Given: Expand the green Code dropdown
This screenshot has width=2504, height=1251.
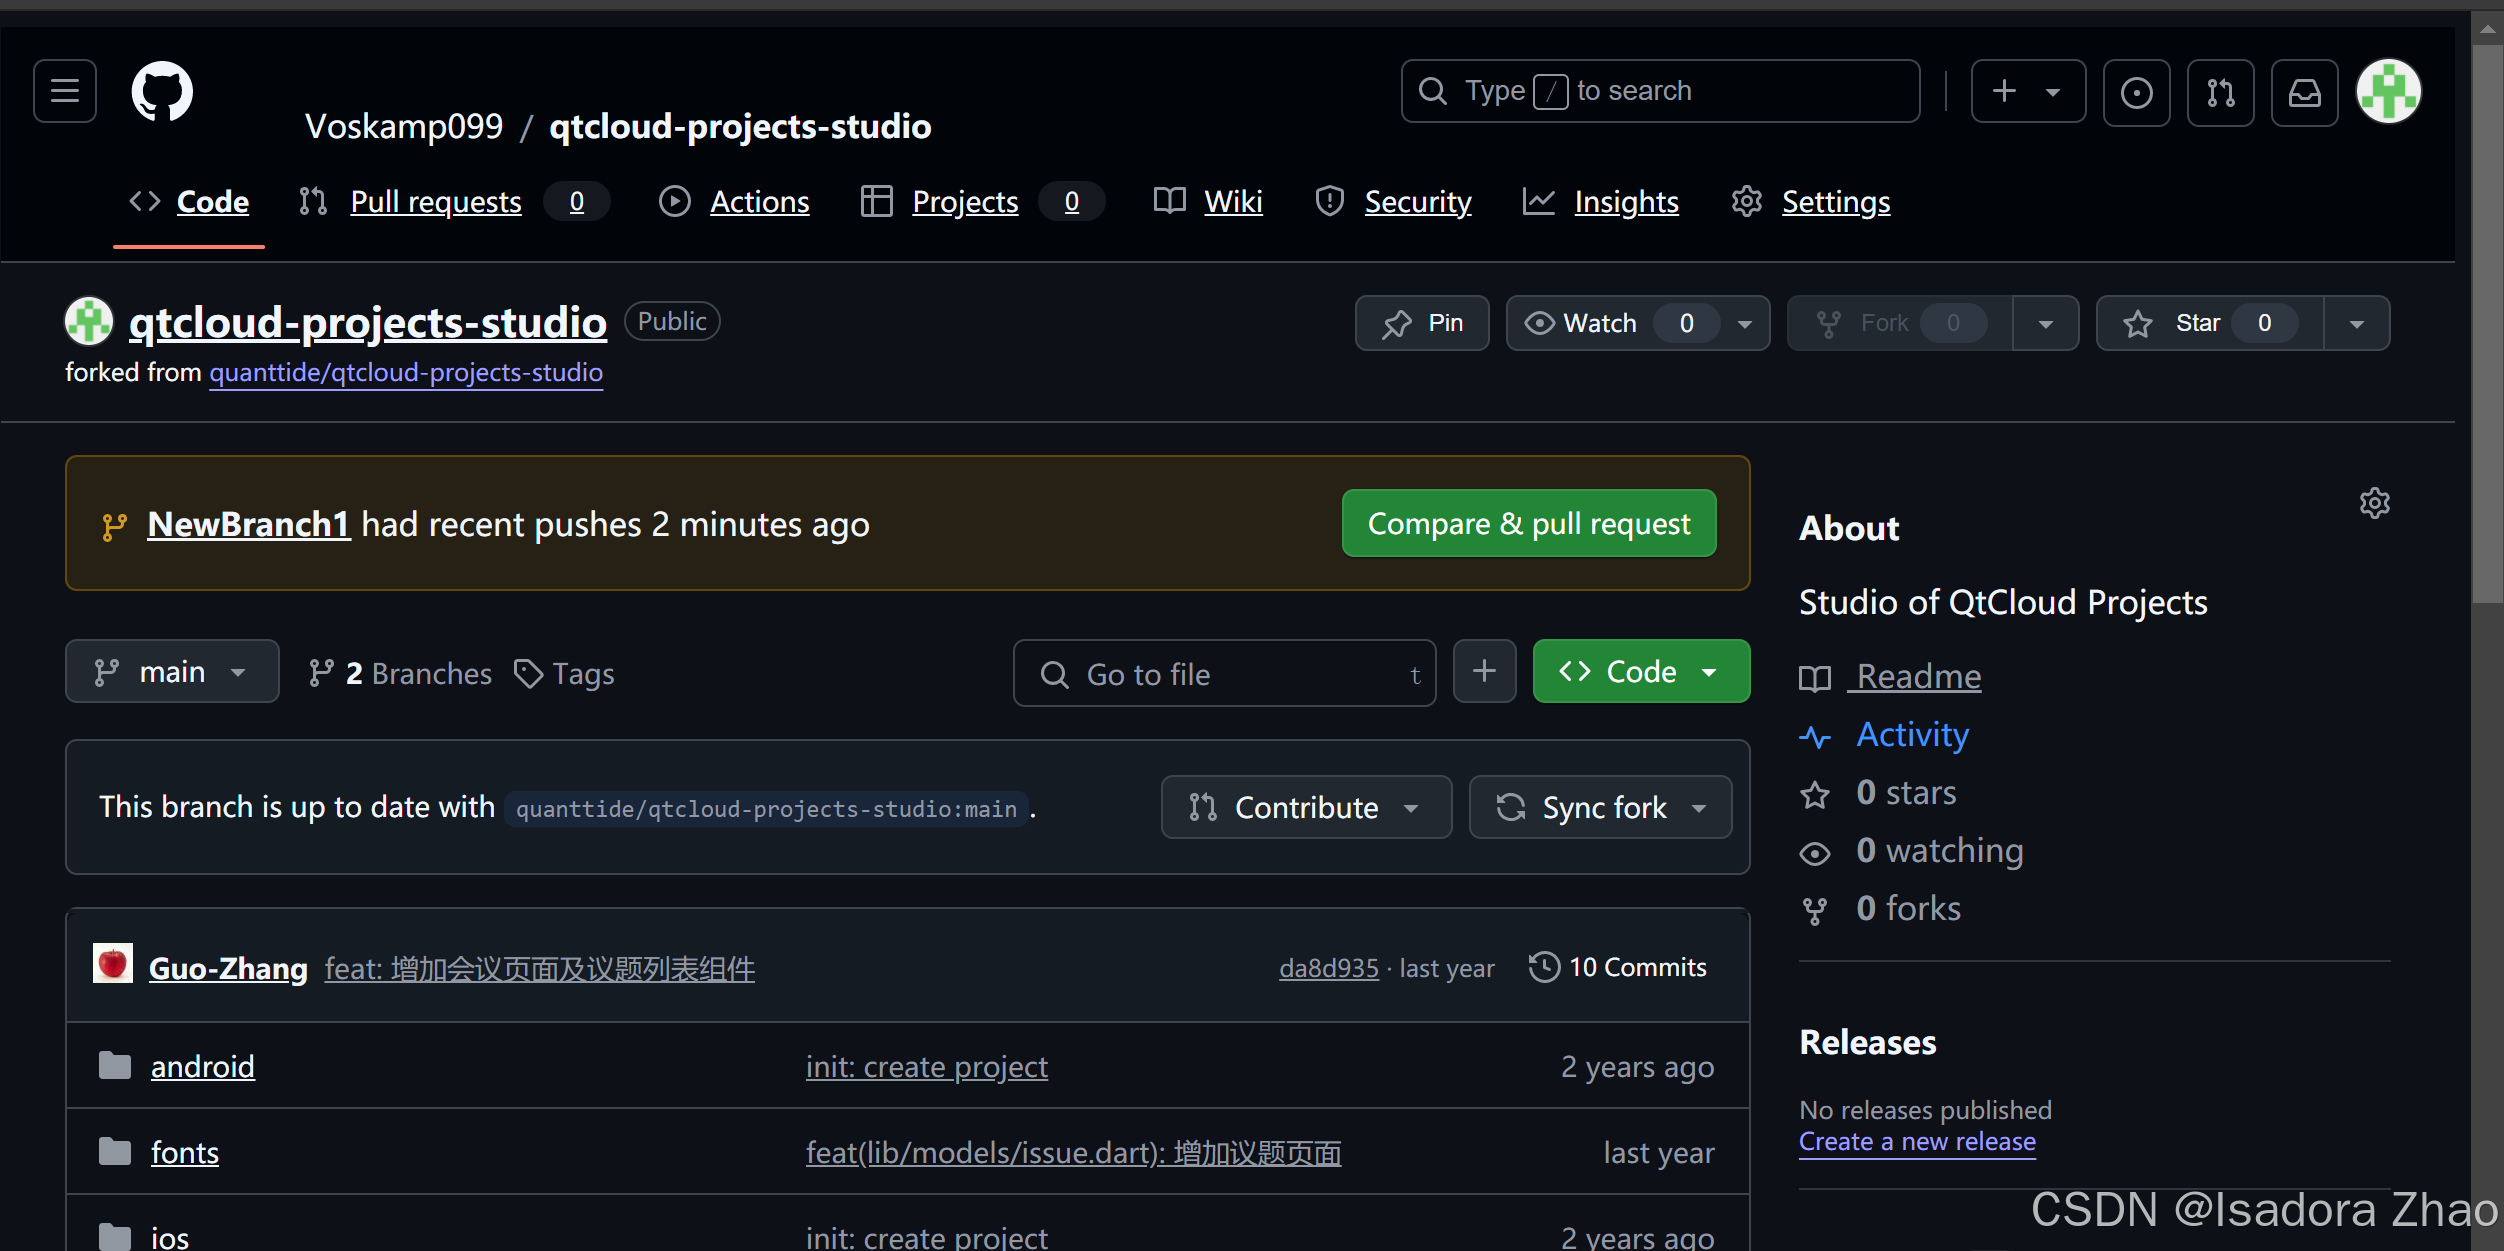Looking at the screenshot, I should coord(1640,672).
